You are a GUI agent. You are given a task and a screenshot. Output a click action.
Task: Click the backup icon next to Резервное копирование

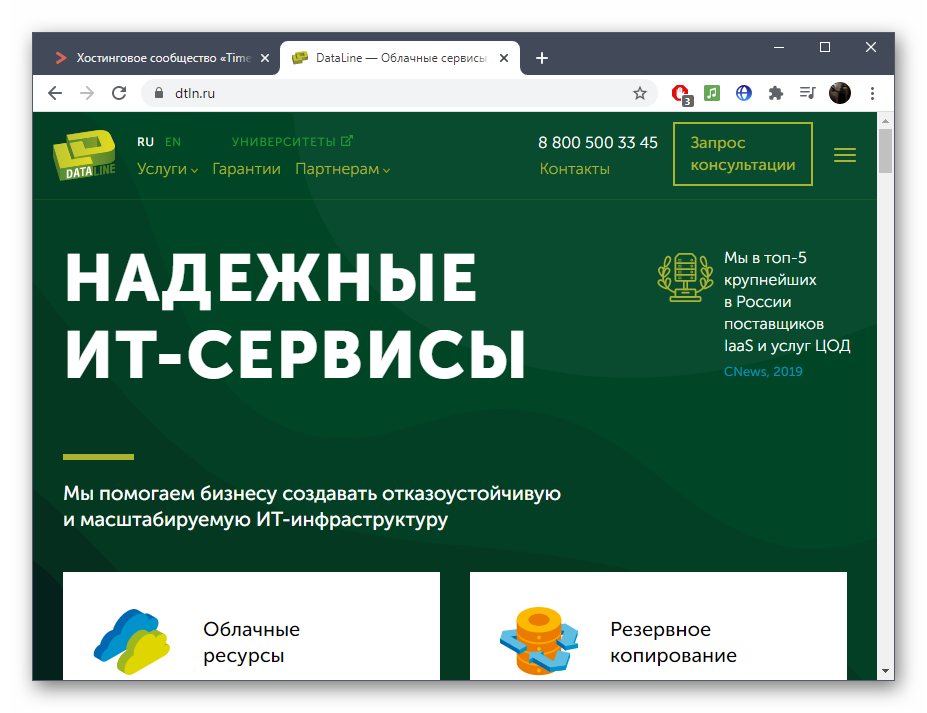point(540,638)
